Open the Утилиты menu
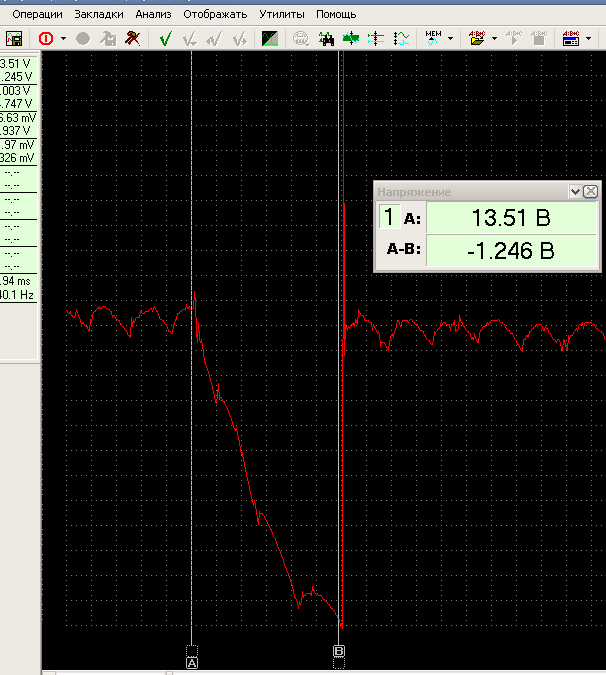The width and height of the screenshot is (606, 675). [282, 15]
